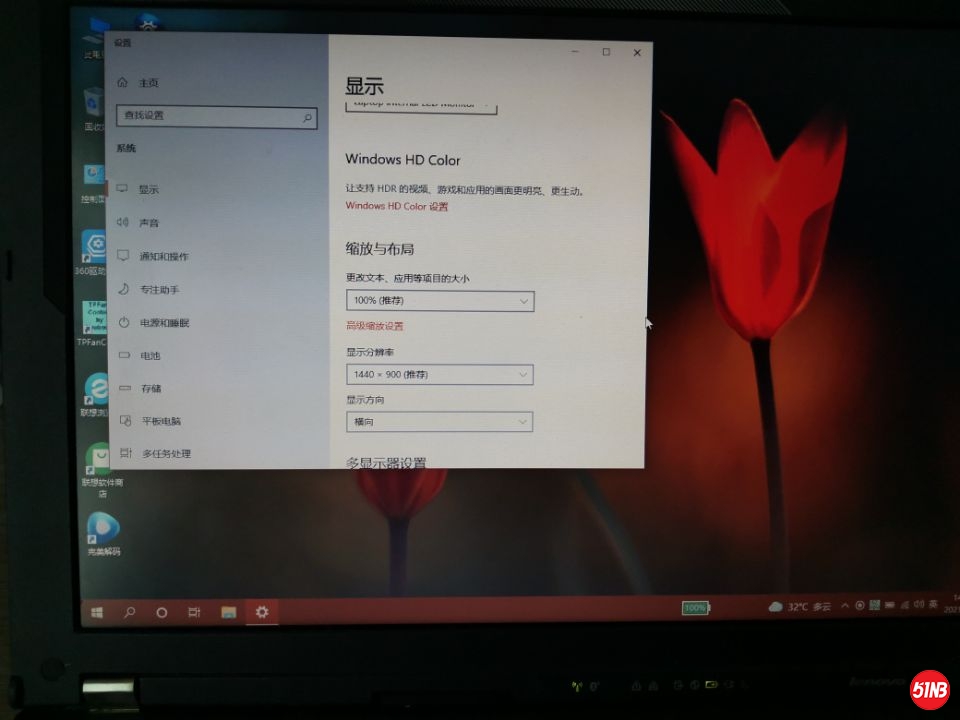Viewport: 960px width, 720px height.
Task: Open taskbar search magnifier icon
Action: coord(129,612)
